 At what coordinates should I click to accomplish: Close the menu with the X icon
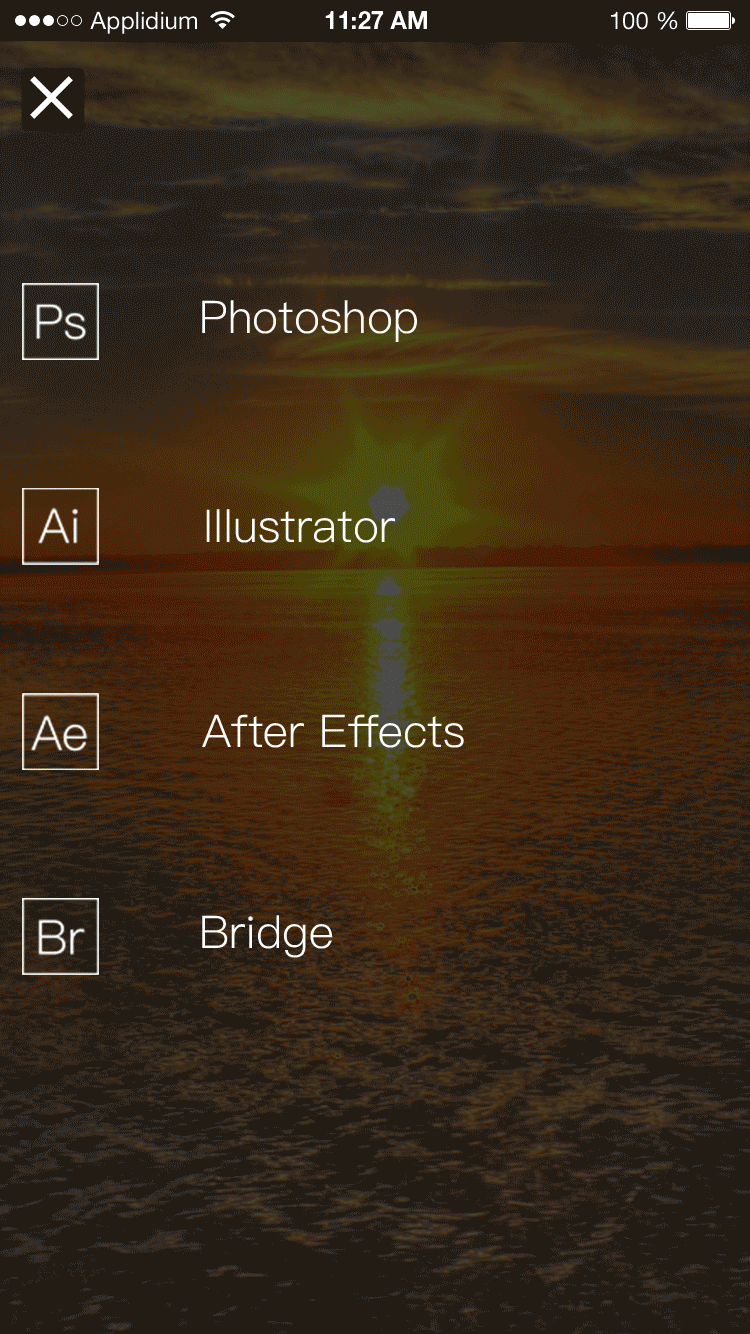pyautogui.click(x=52, y=98)
